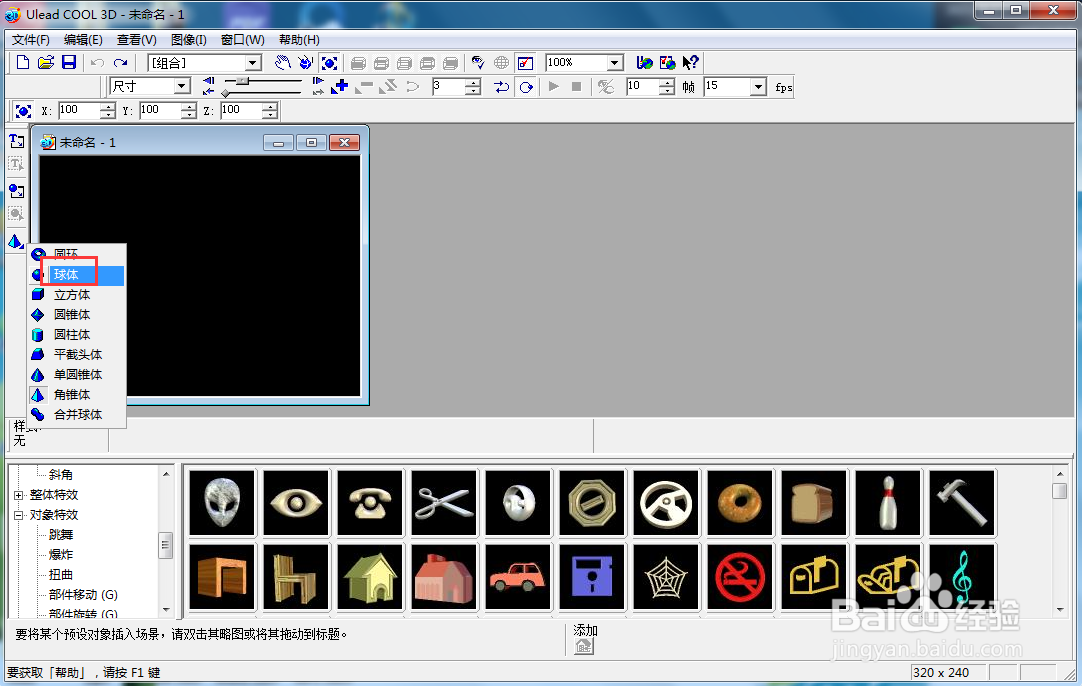Open the 15 fps frame rate dropdown

pyautogui.click(x=758, y=86)
